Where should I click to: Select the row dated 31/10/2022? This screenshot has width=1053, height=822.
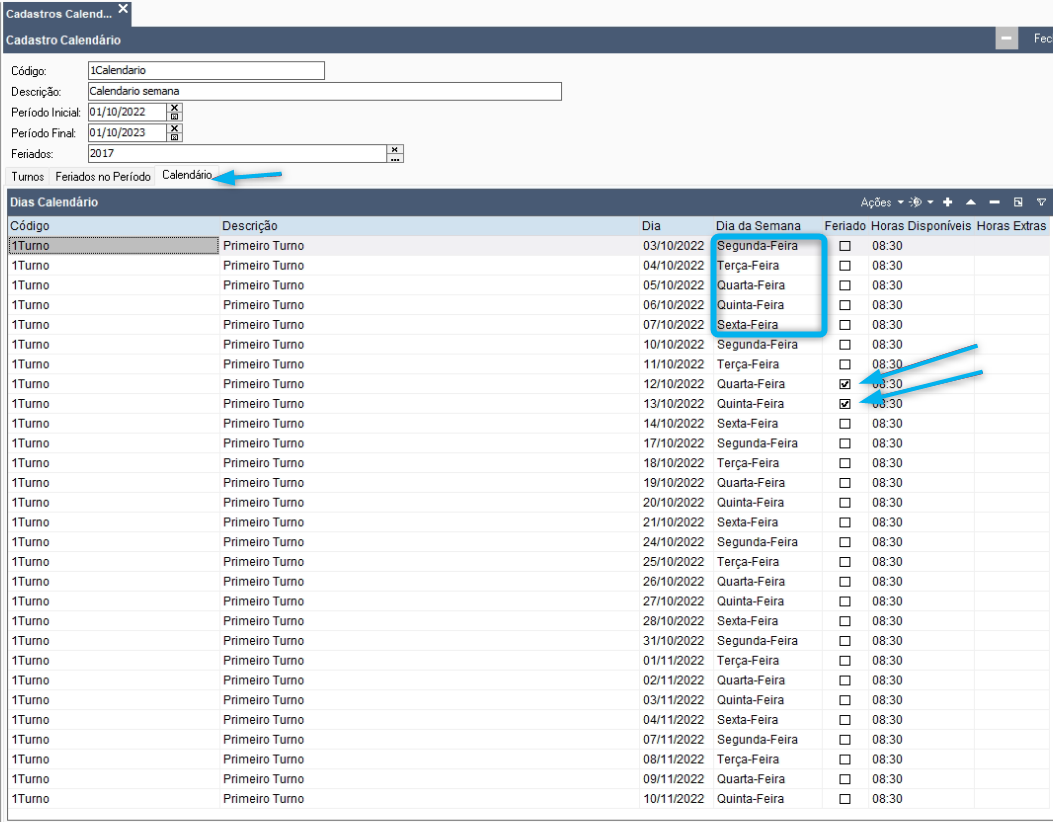click(x=528, y=641)
